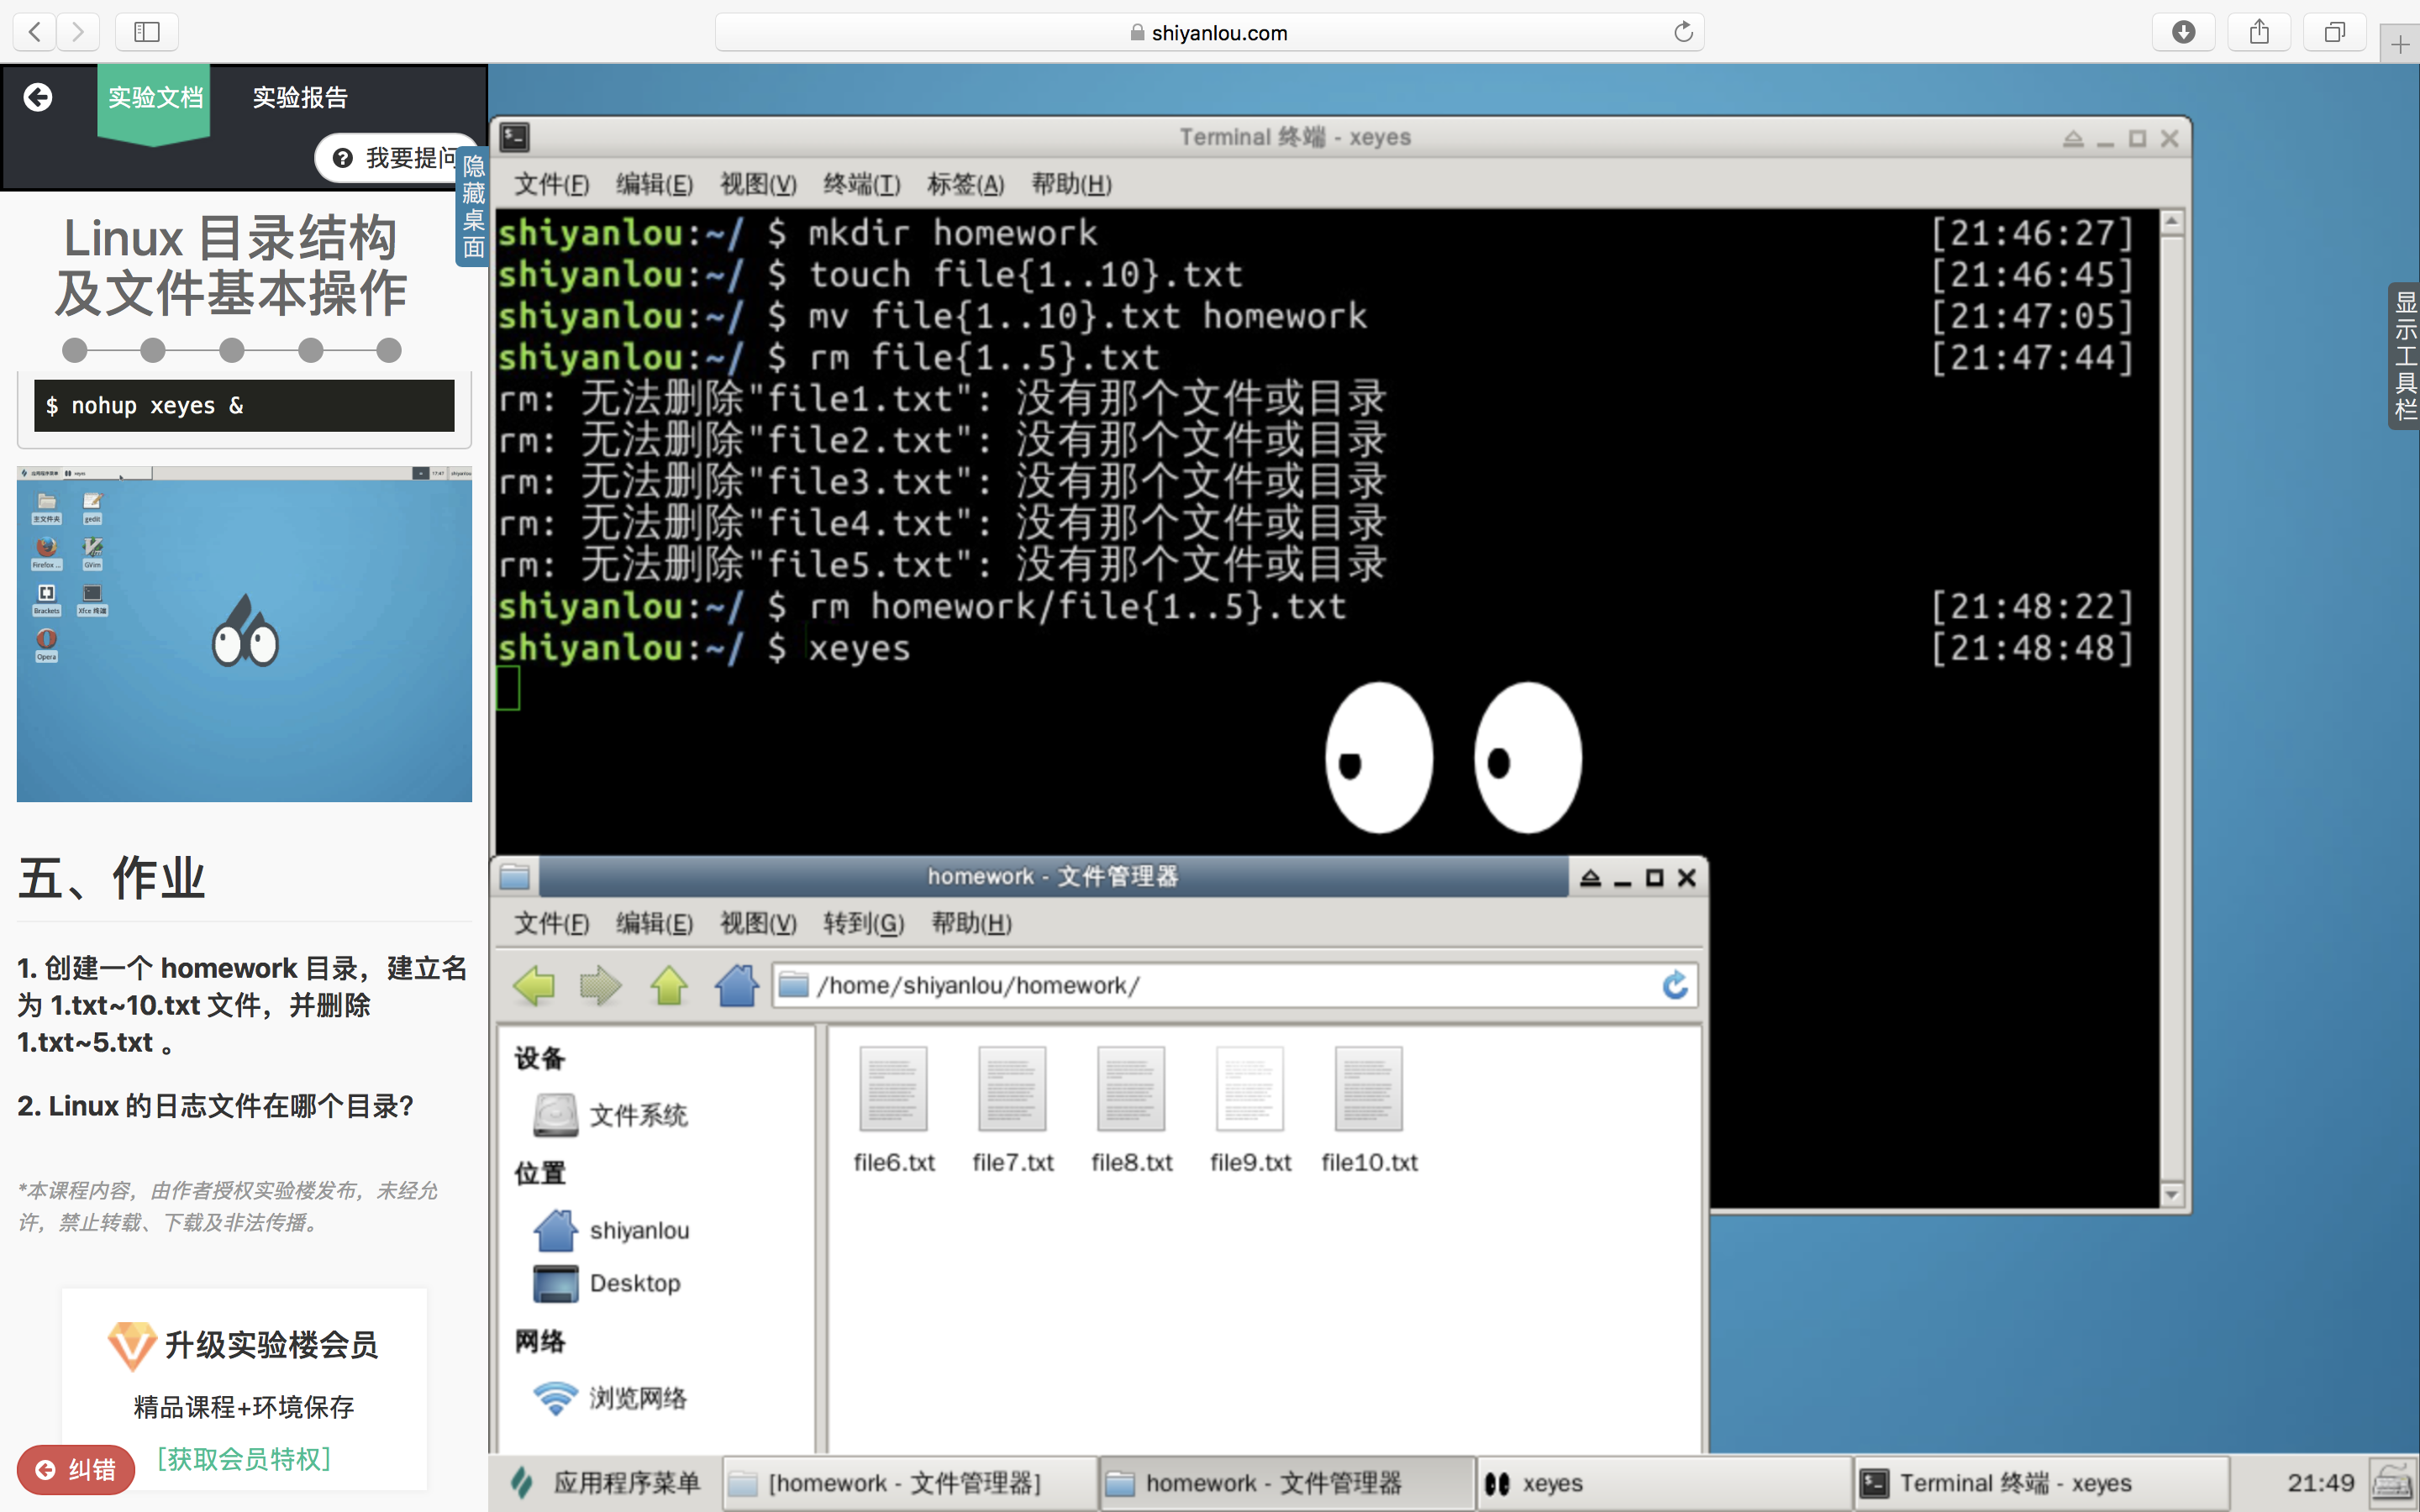Click the file manager back arrow icon

tap(534, 985)
